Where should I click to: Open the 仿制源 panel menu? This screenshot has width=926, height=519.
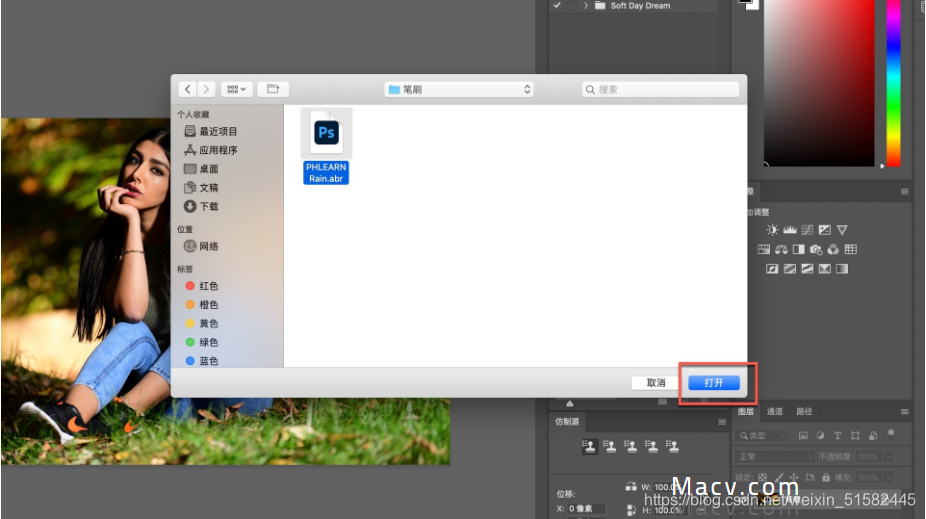pos(722,422)
